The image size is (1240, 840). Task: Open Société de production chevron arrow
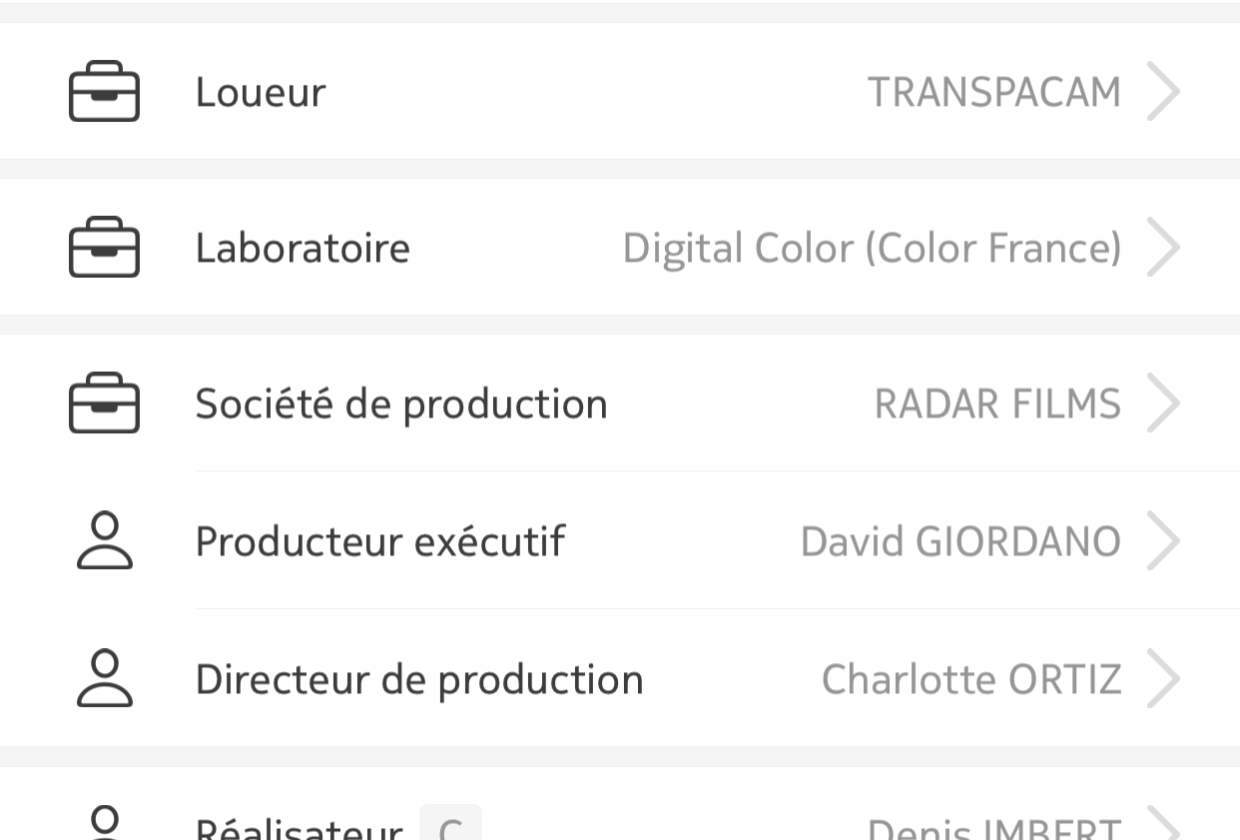coord(1163,403)
